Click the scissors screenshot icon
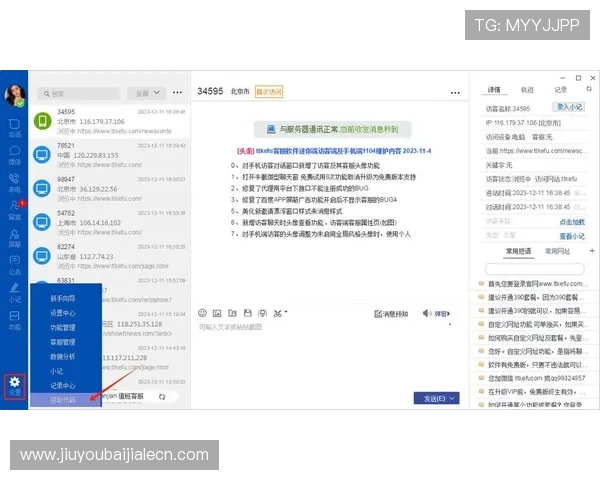Image resolution: width=600 pixels, height=480 pixels. pos(278,313)
